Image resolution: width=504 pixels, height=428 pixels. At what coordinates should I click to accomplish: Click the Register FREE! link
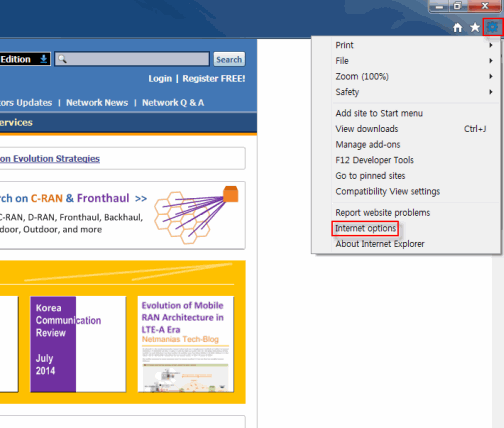(x=214, y=79)
